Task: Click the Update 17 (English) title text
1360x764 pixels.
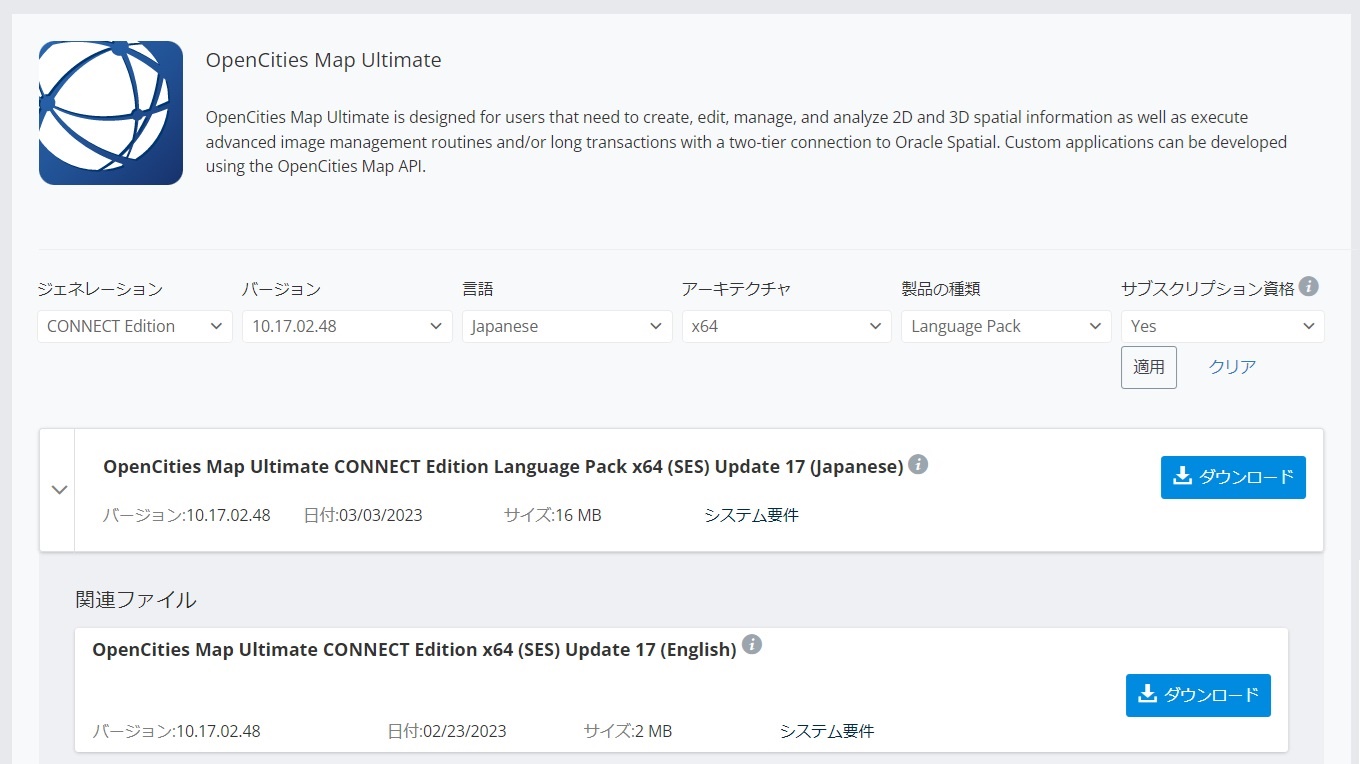Action: coord(414,650)
